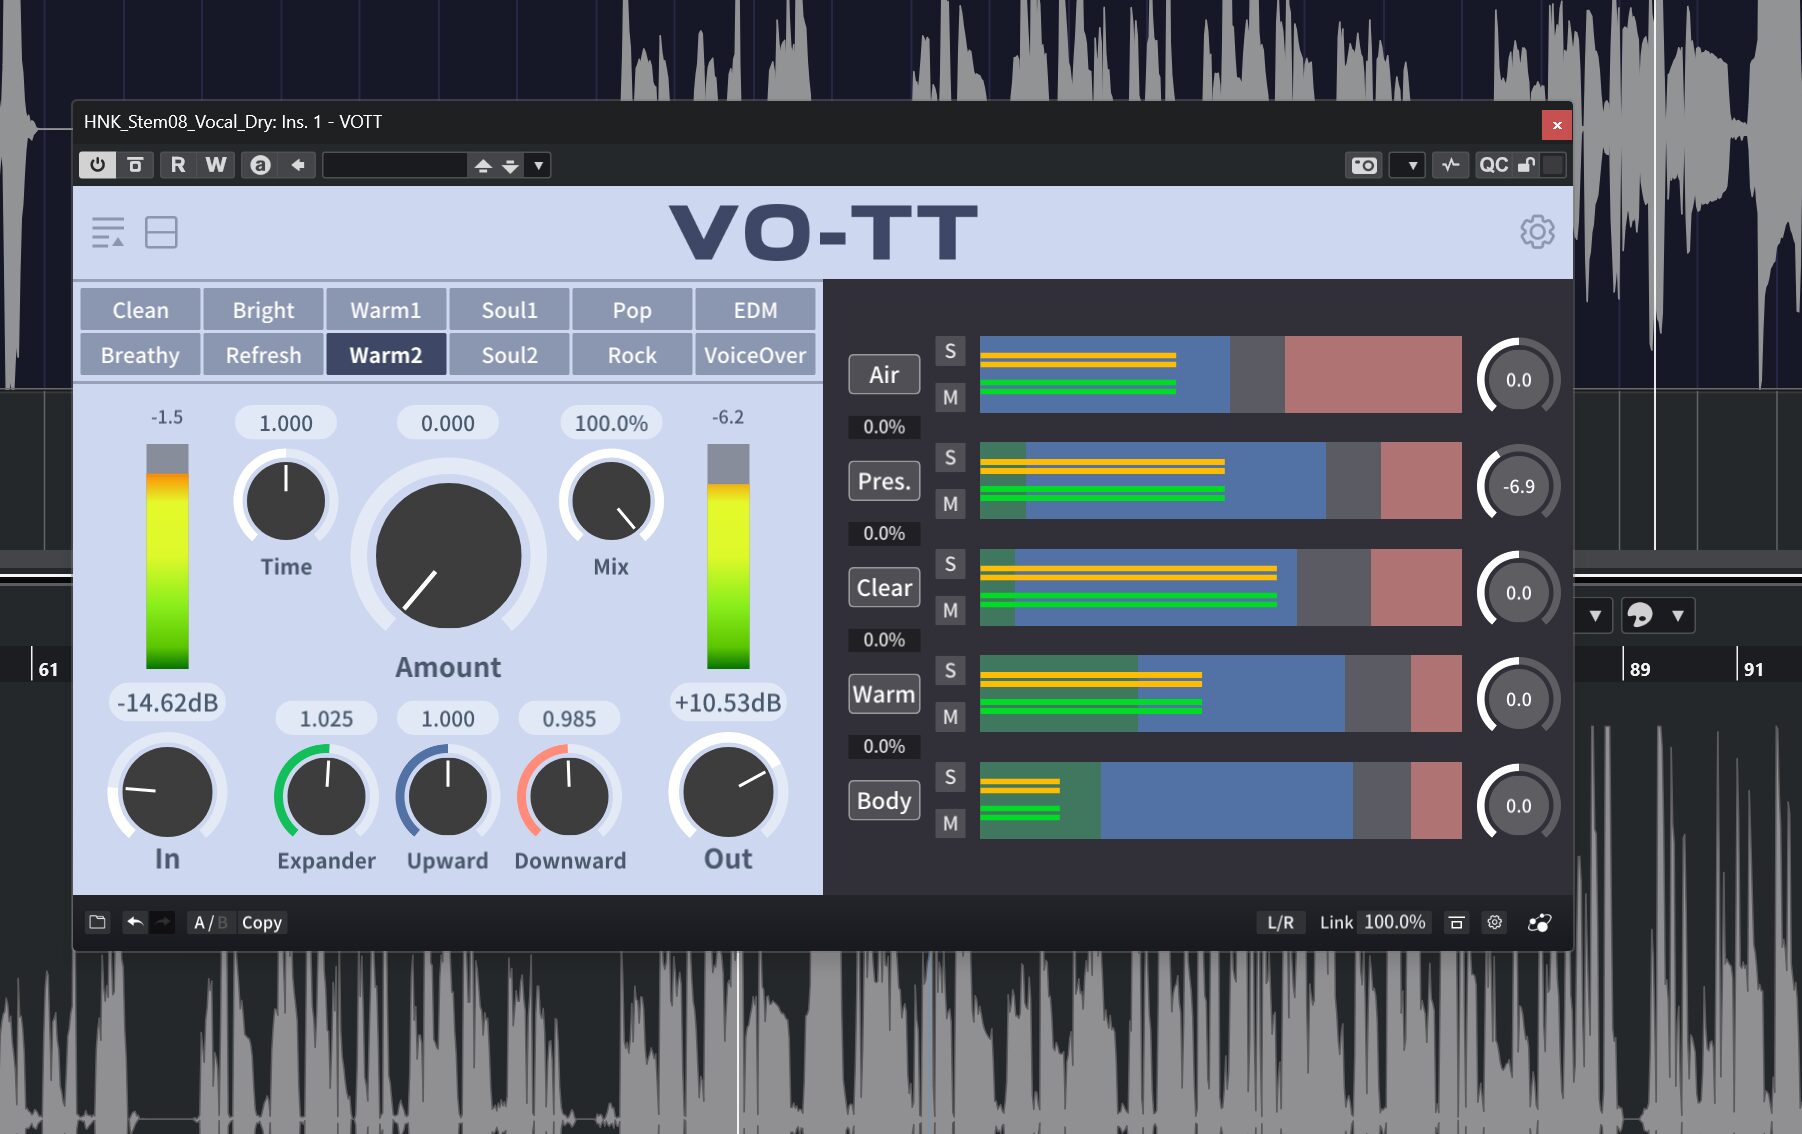The image size is (1802, 1134).
Task: Mute the Air band
Action: coord(950,398)
